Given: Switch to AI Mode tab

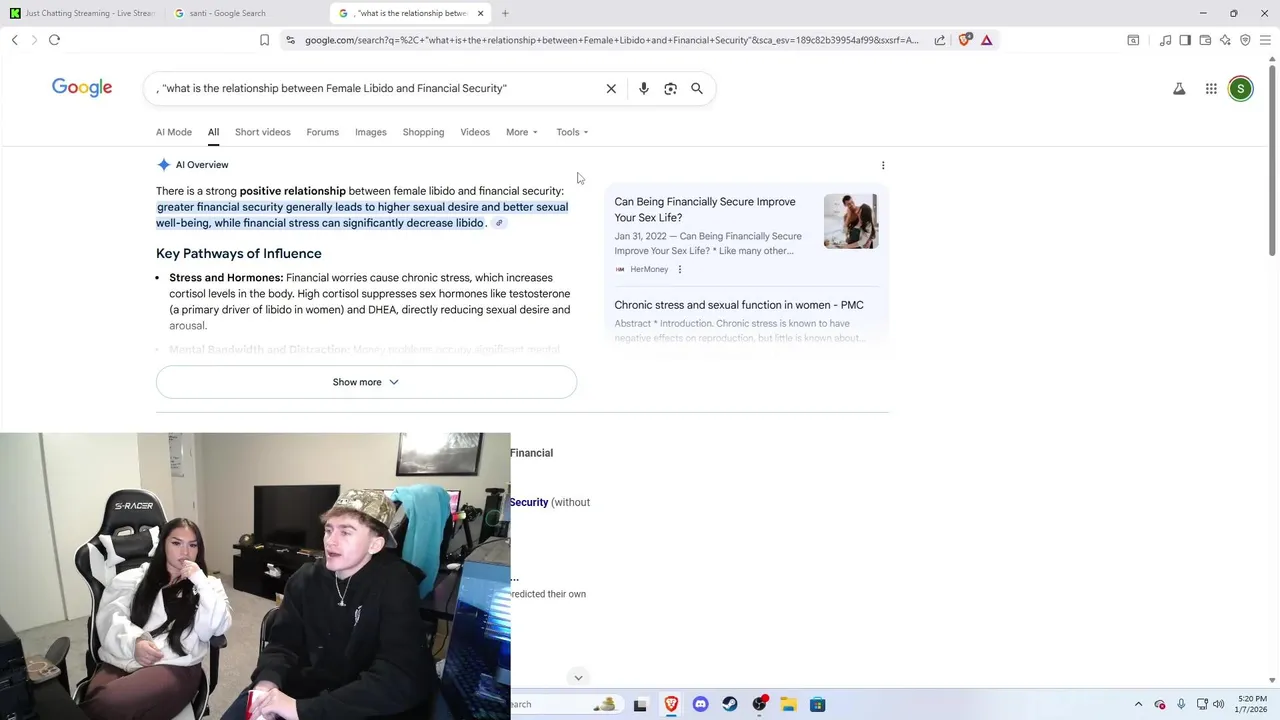Looking at the screenshot, I should click(x=174, y=132).
